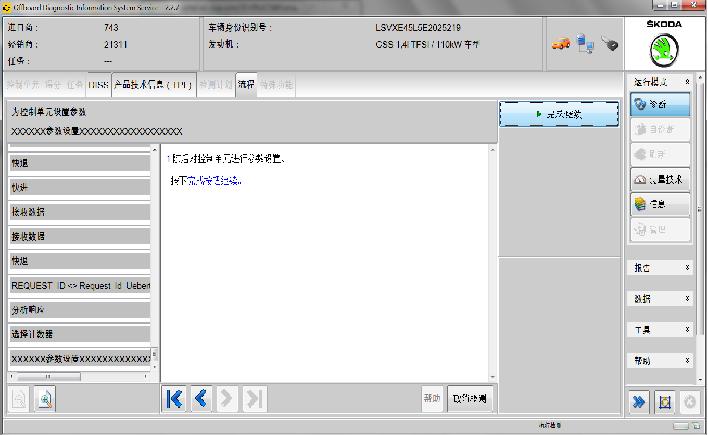Click the 21311 value in header
Viewport: 708px width, 435px height.
116,44
